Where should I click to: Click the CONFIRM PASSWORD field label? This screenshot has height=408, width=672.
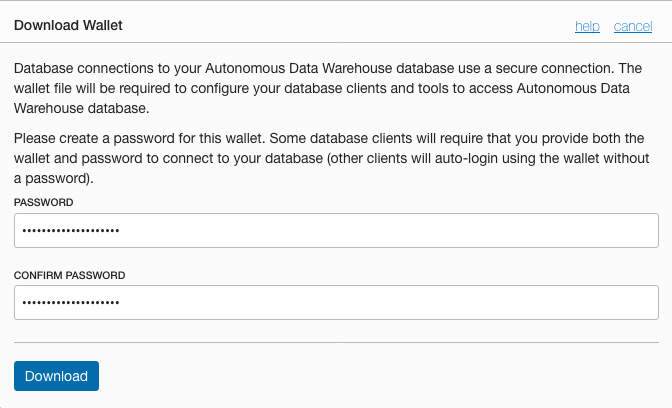pos(68,274)
